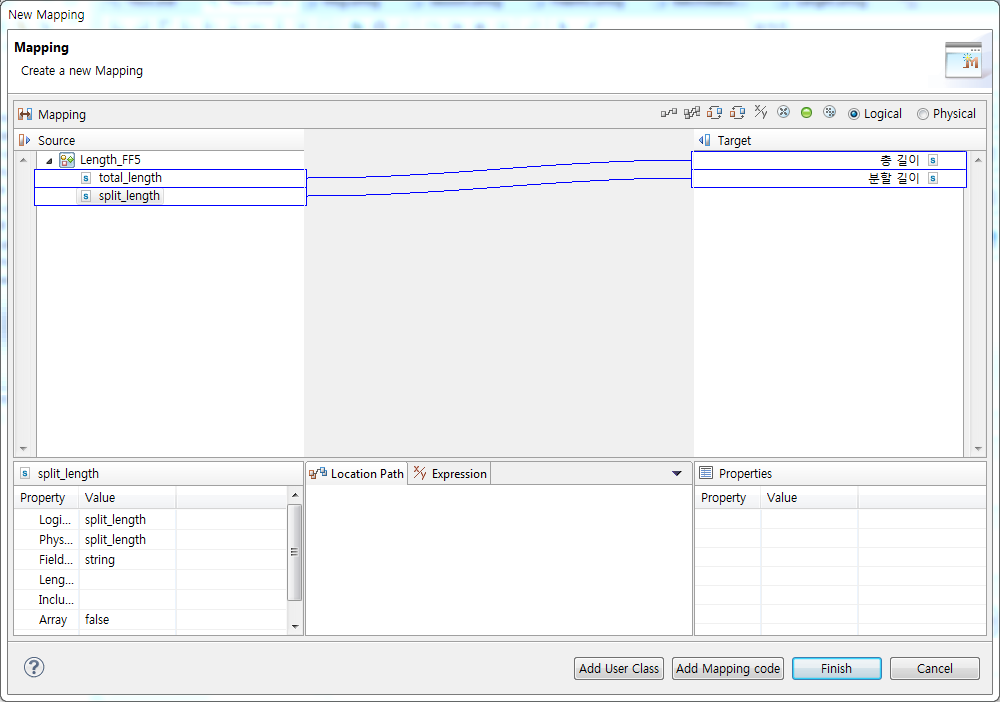Image resolution: width=1003 pixels, height=703 pixels.
Task: Click the second field copy toolbar icon
Action: pyautogui.click(x=739, y=113)
